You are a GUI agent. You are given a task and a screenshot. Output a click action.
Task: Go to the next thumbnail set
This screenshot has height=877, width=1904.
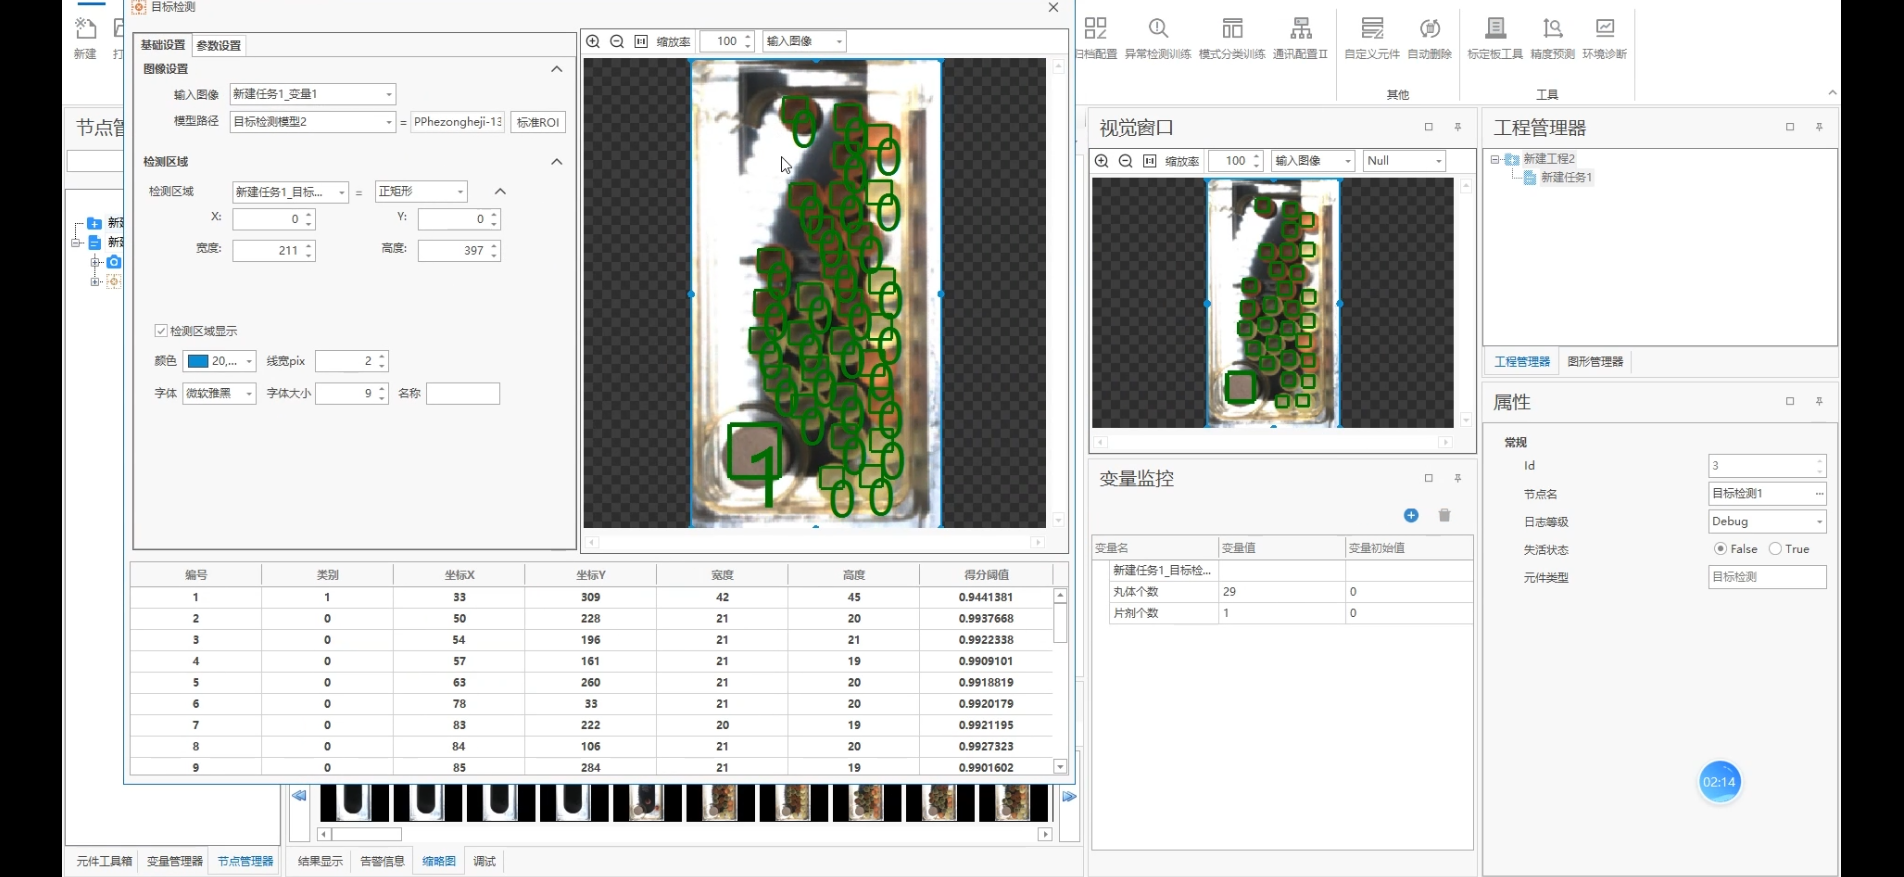click(1069, 796)
